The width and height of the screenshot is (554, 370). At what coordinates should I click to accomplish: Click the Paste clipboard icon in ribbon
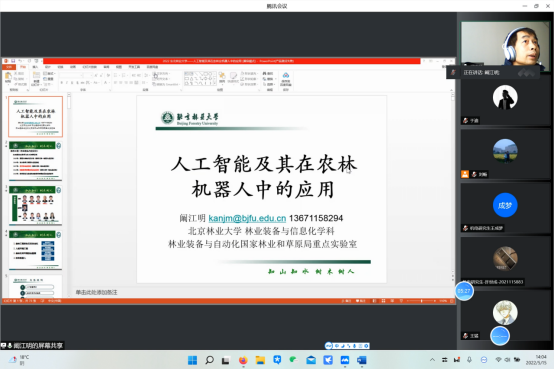pyautogui.click(x=8, y=78)
